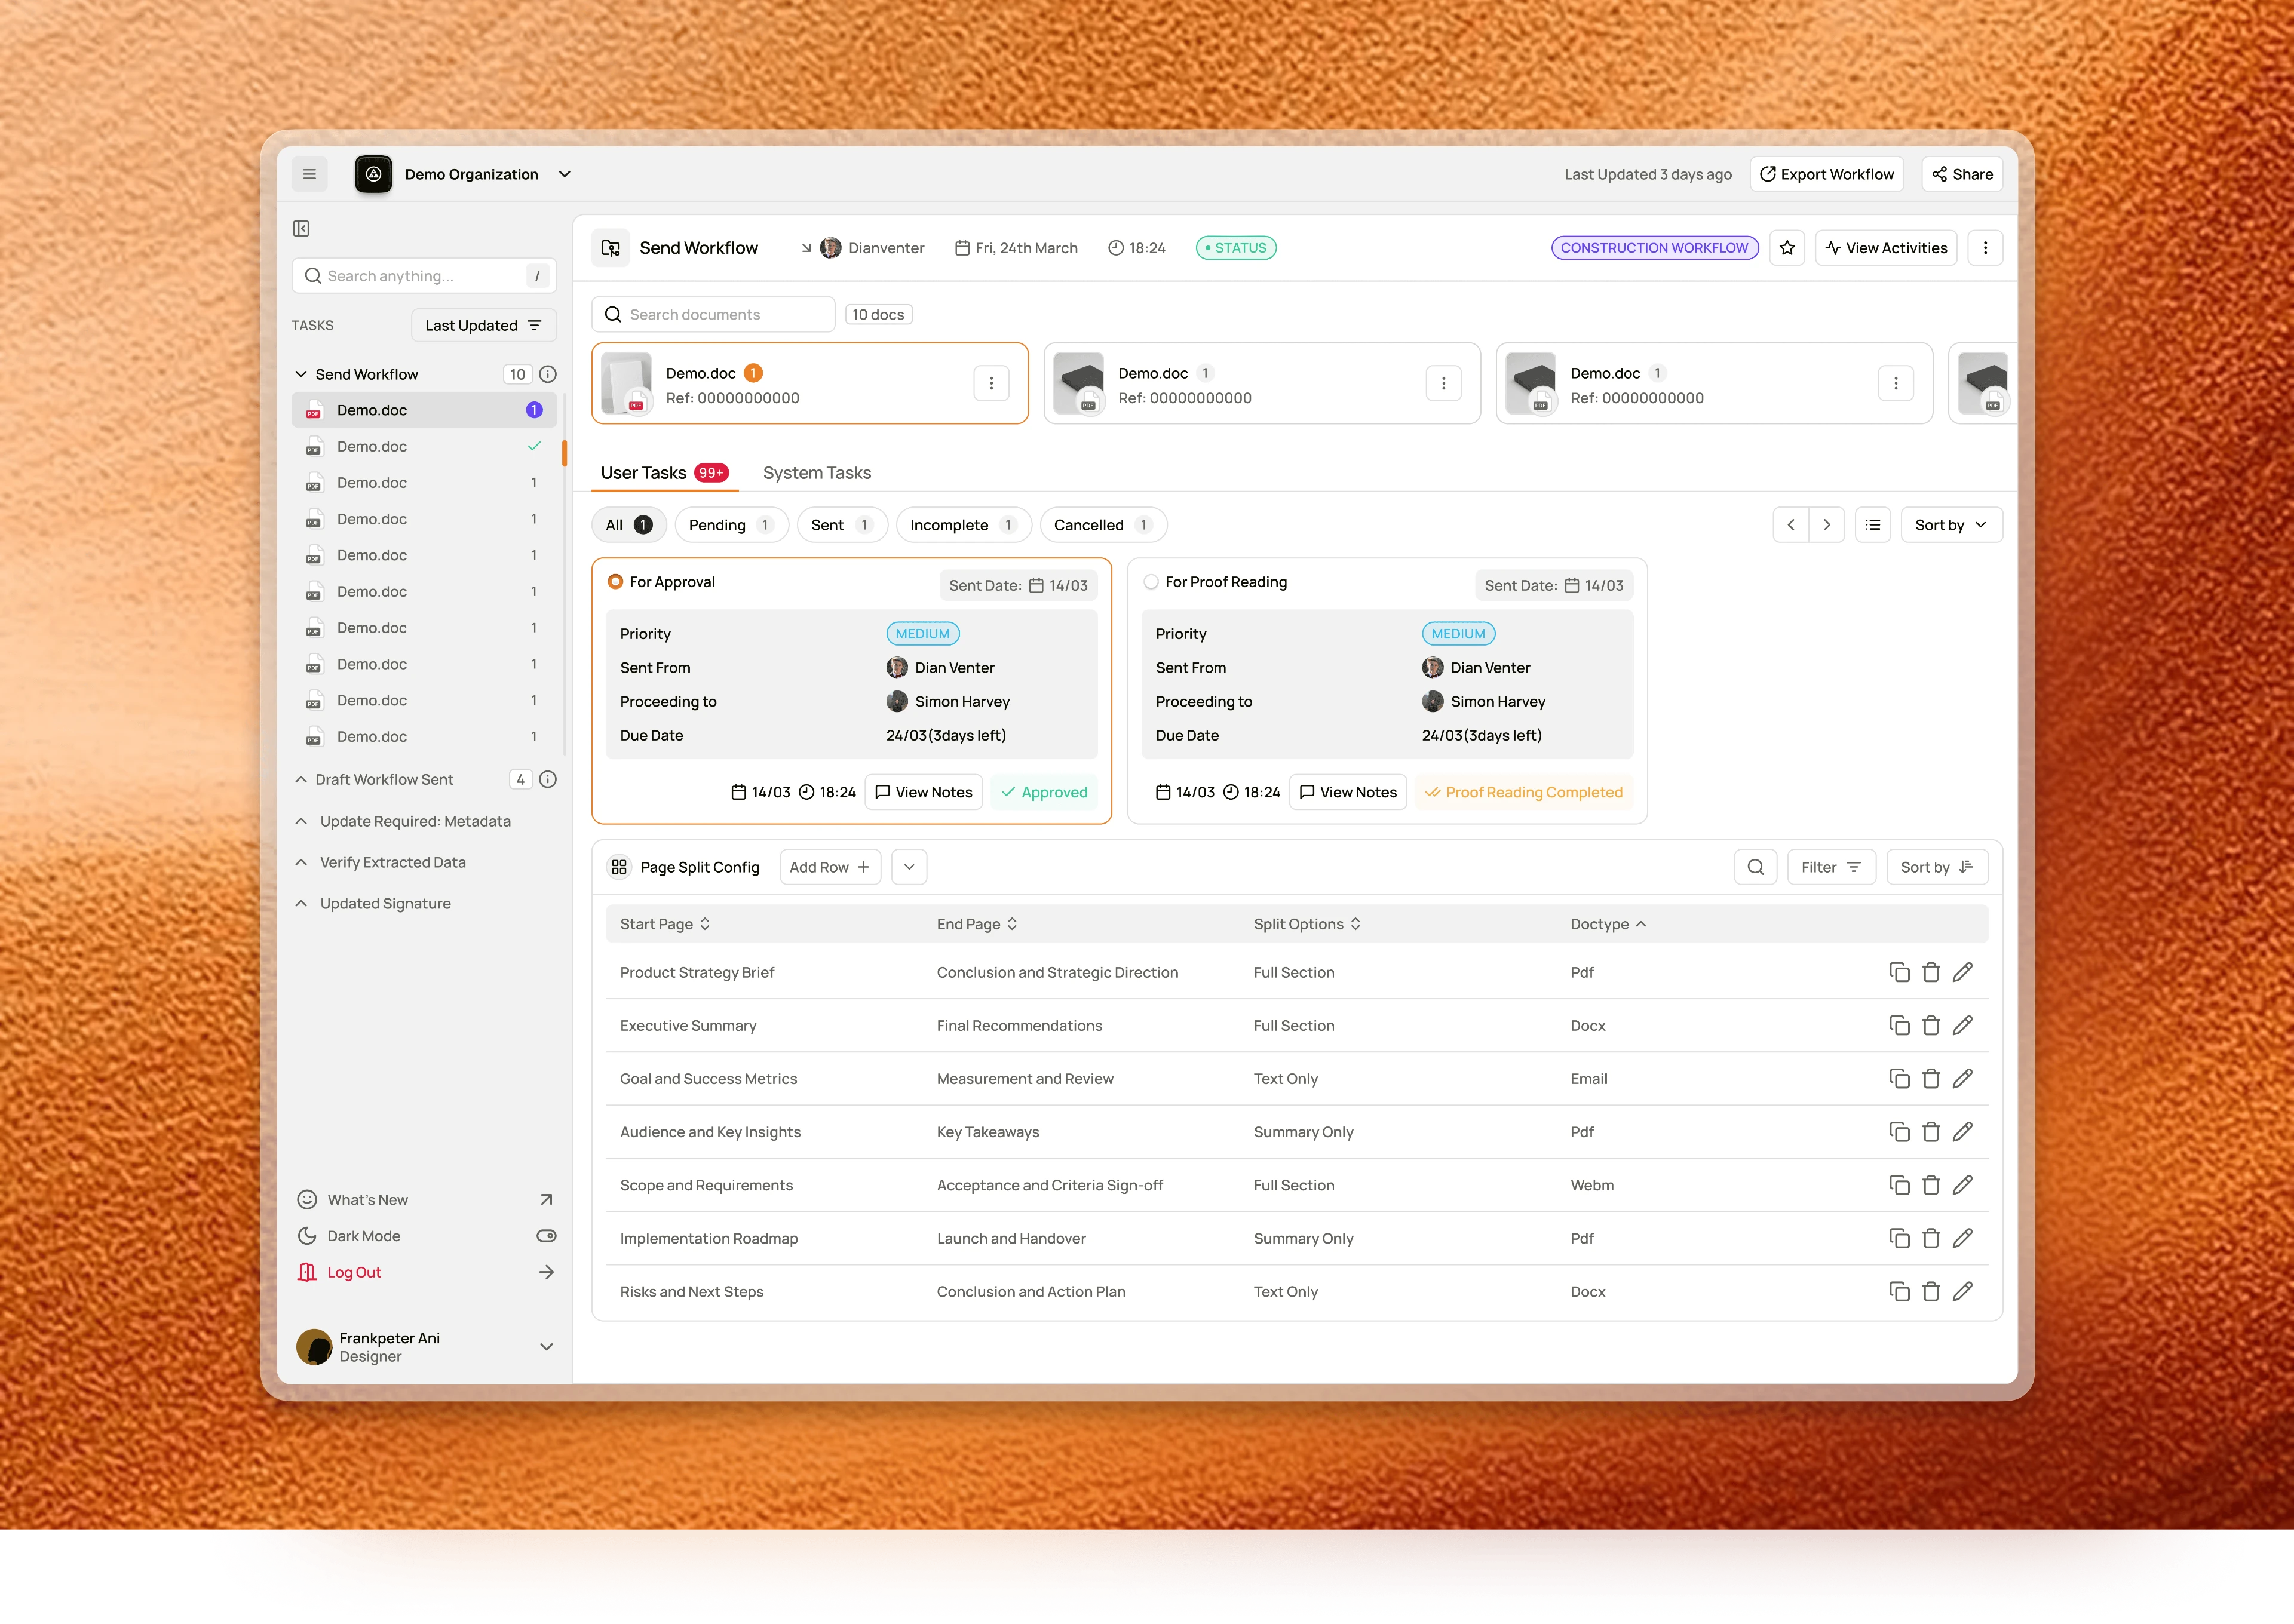Viewport: 2294px width, 1624px height.
Task: Open Page Split Config search icon
Action: (x=1756, y=867)
